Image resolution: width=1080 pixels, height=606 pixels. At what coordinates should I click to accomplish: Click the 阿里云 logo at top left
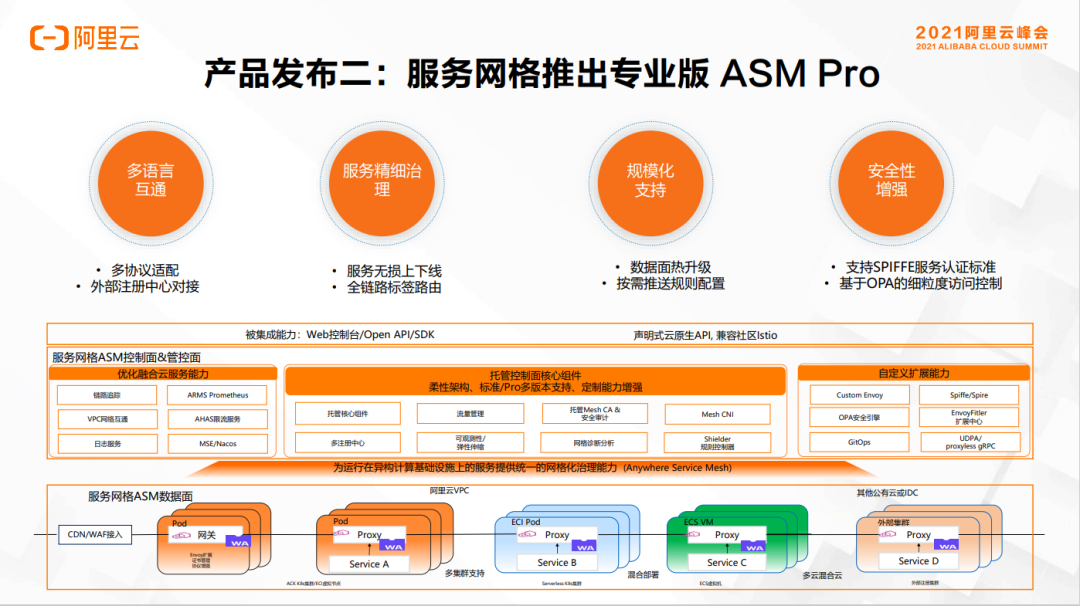click(x=85, y=37)
